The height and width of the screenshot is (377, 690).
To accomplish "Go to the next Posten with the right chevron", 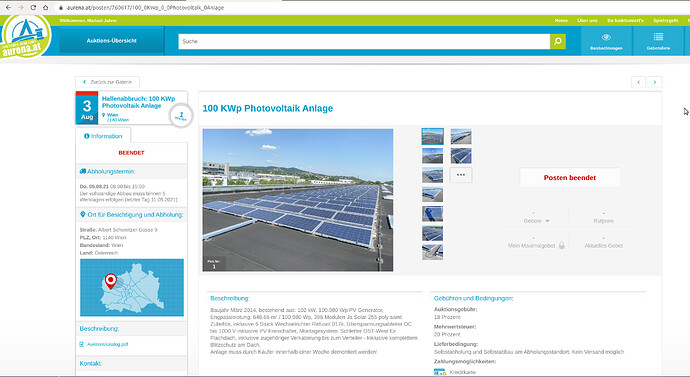I will pyautogui.click(x=654, y=82).
